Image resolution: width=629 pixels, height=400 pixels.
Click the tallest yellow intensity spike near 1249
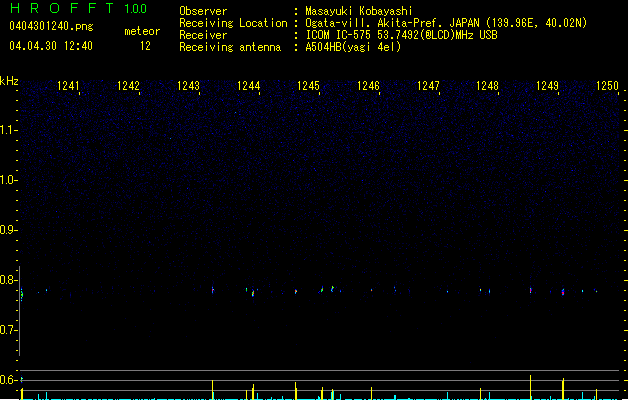tap(530, 387)
